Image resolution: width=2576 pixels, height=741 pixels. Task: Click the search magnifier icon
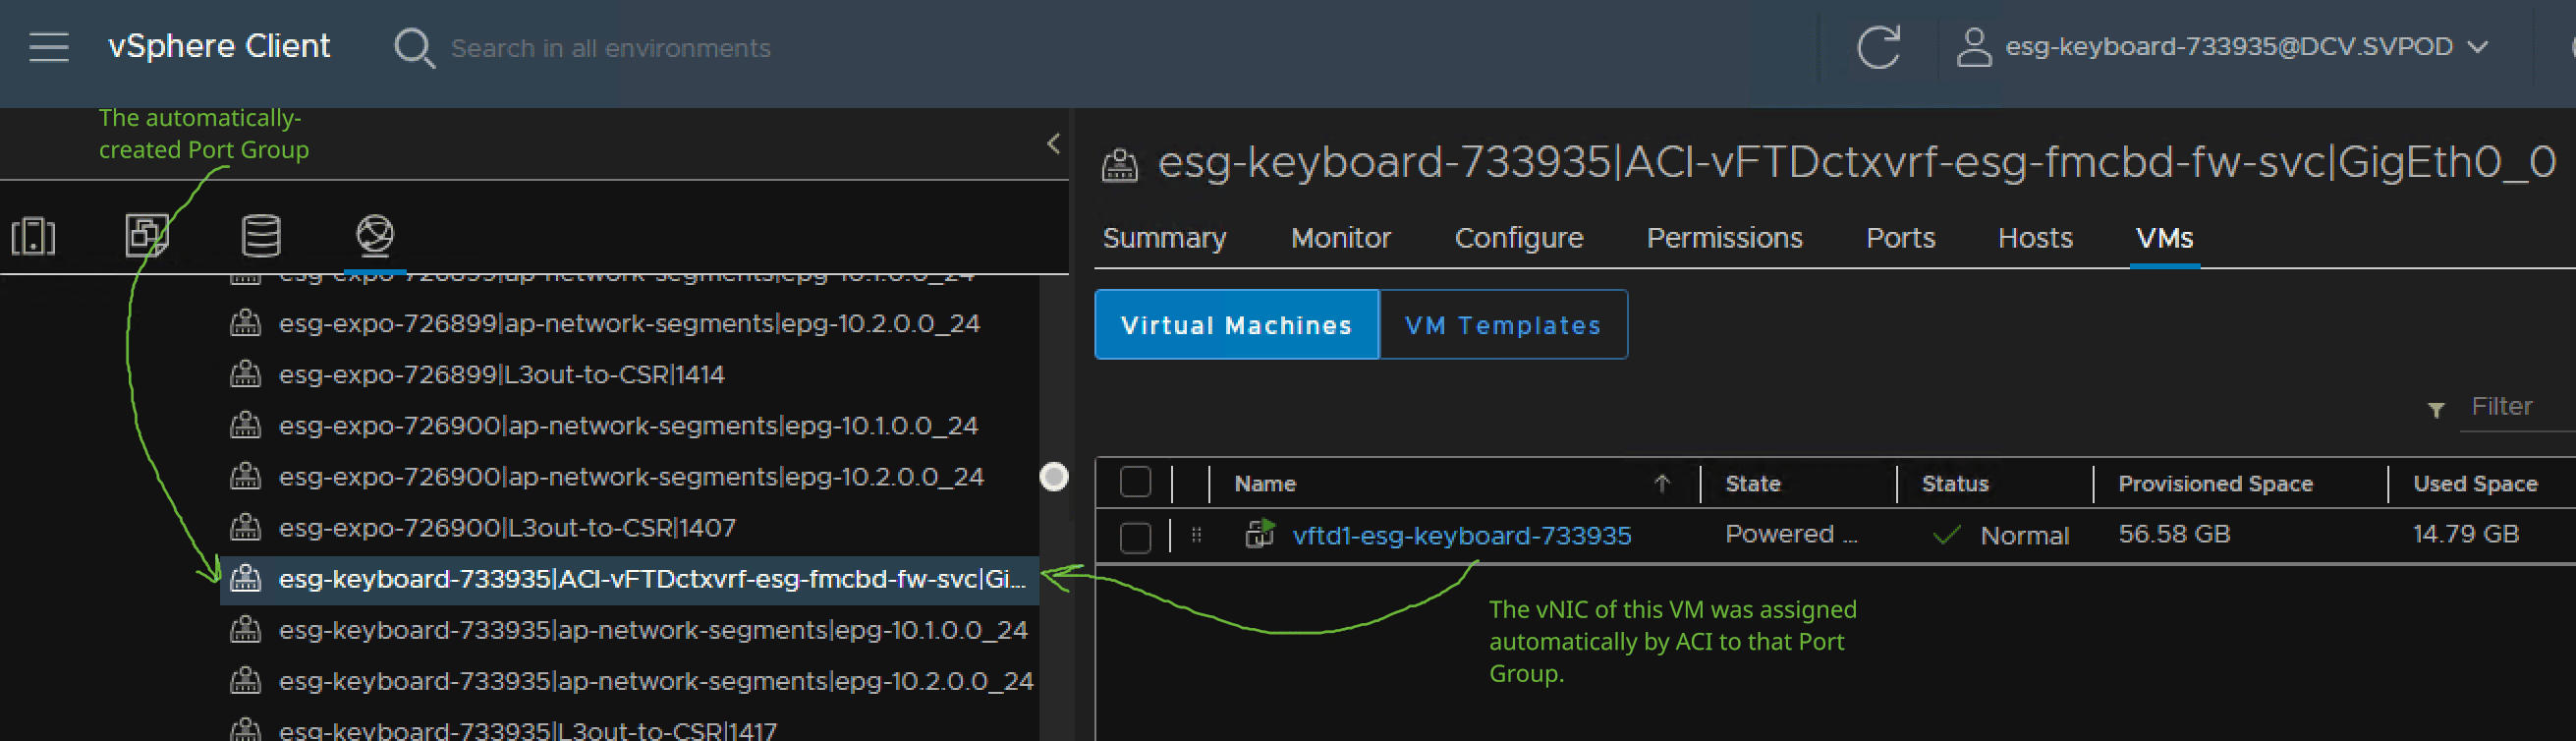pos(413,48)
